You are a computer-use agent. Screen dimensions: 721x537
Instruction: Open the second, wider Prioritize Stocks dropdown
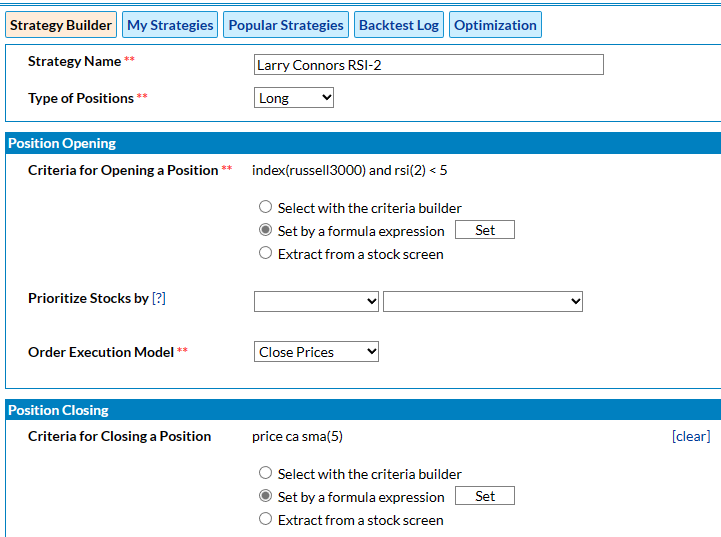[x=482, y=301]
